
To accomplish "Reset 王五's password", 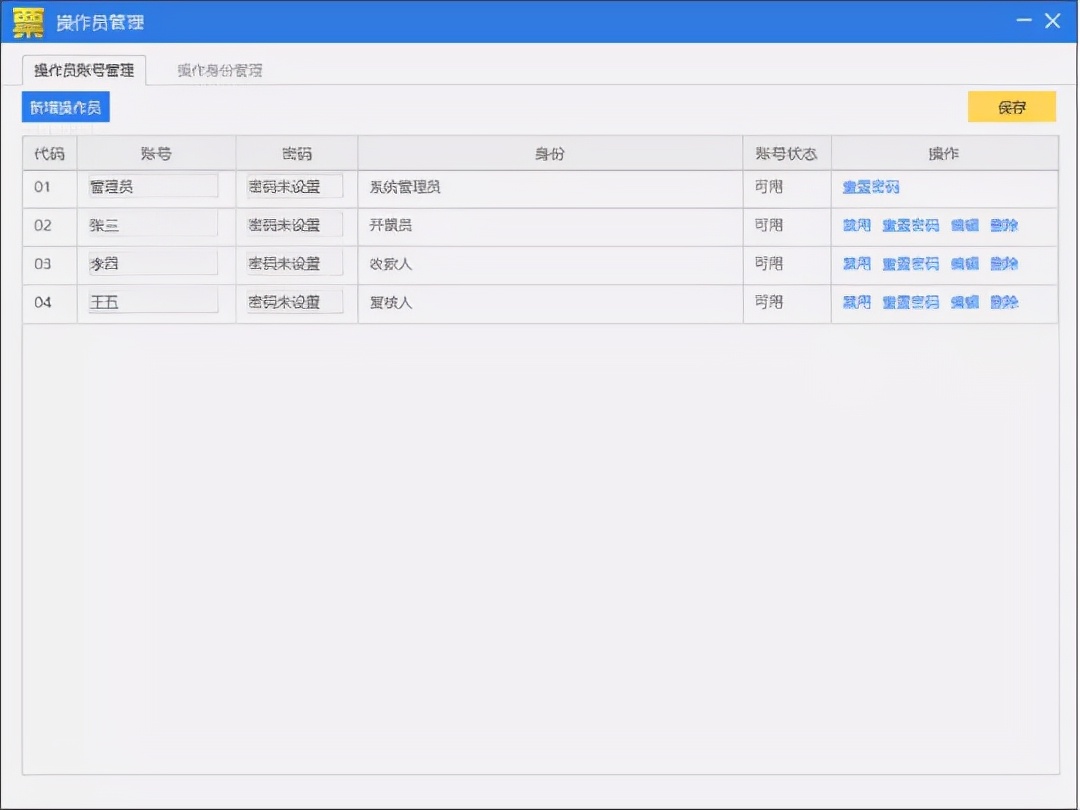I will pyautogui.click(x=910, y=302).
